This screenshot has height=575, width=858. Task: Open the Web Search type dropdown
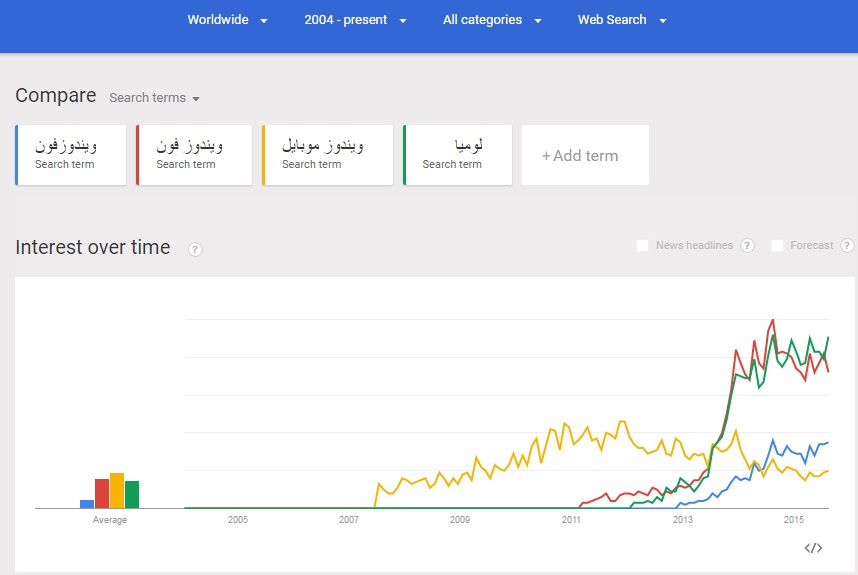(x=621, y=20)
